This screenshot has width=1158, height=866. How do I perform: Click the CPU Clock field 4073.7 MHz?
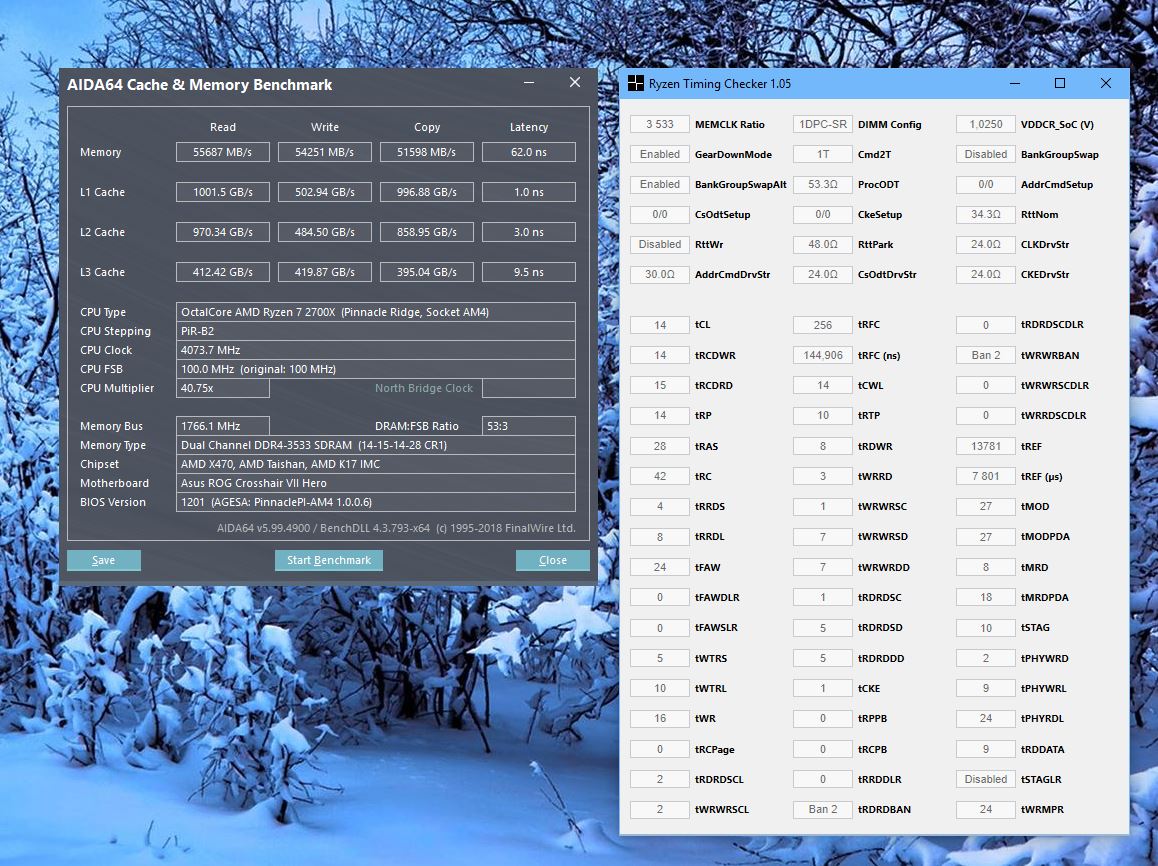[376, 350]
